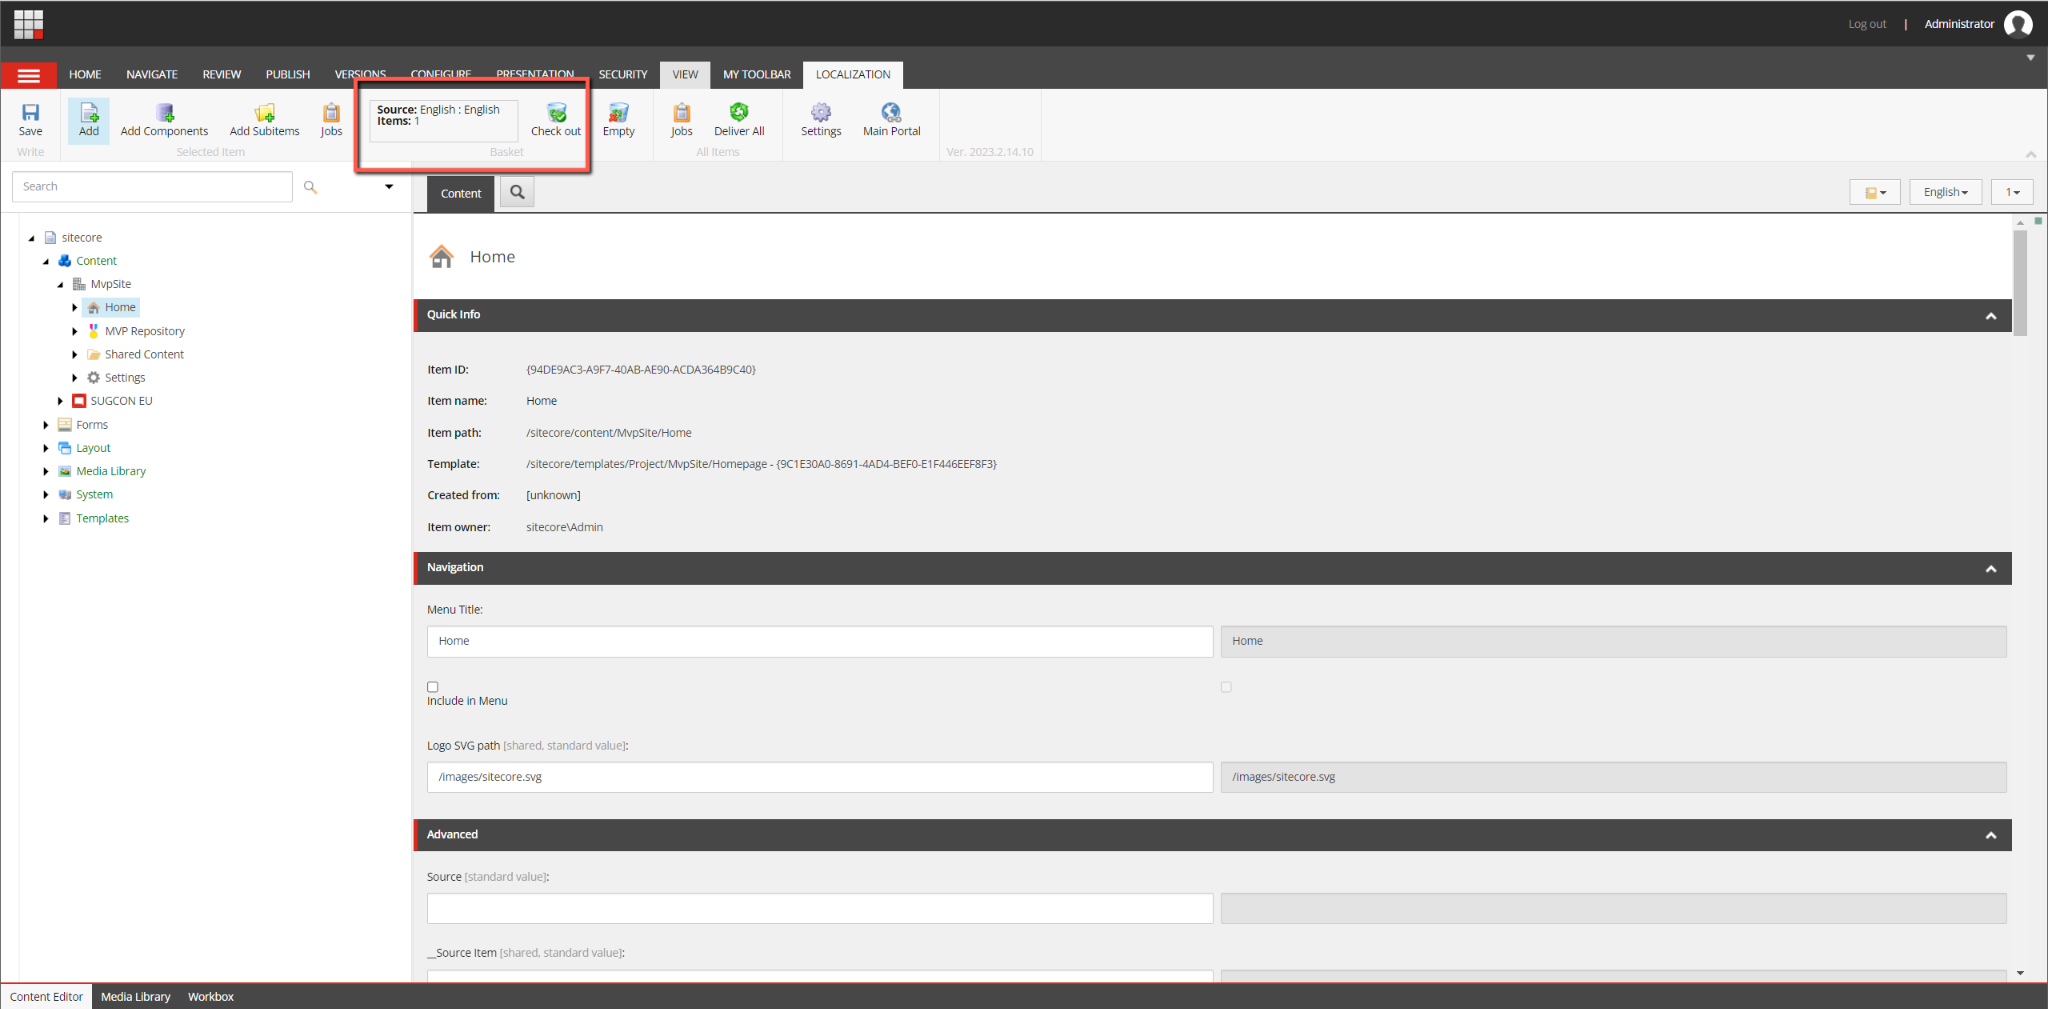Click the Source field input
Viewport: 2048px width, 1009px height.
pos(820,909)
